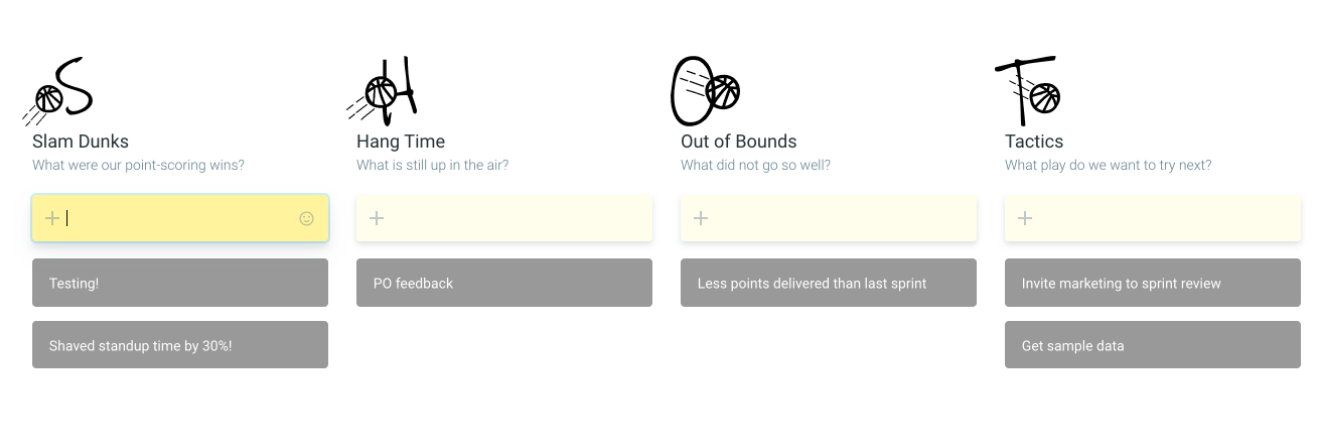This screenshot has width=1325, height=427.
Task: Click the "Out of Bounds" column title
Action: (738, 142)
